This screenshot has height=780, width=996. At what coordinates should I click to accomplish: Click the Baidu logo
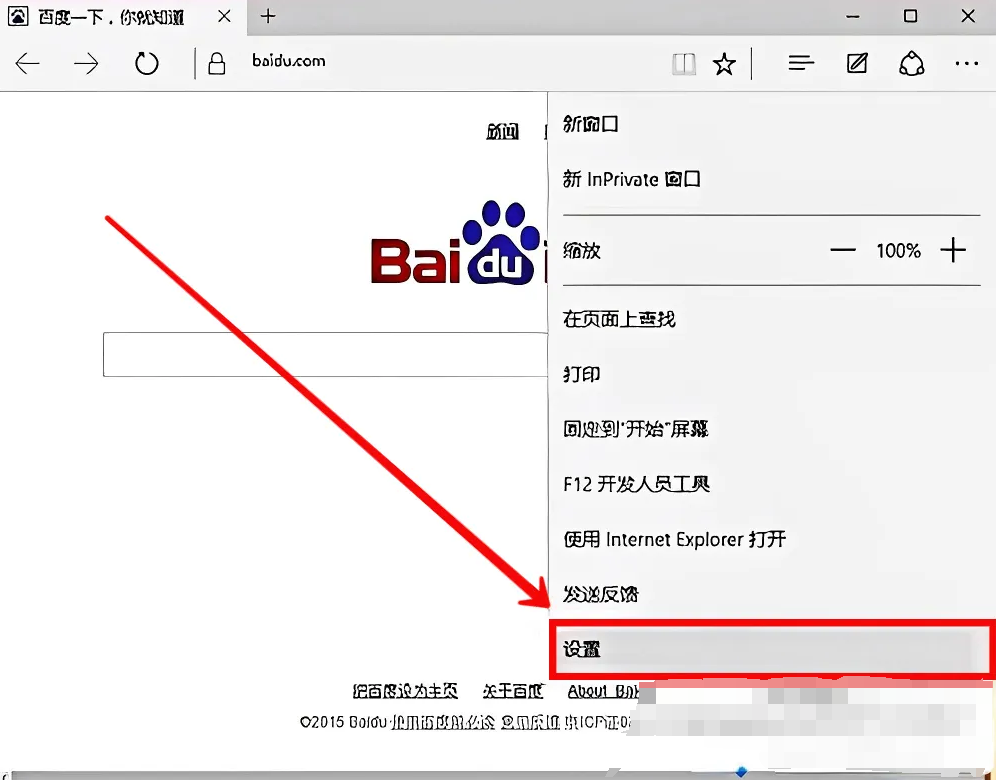[x=459, y=245]
